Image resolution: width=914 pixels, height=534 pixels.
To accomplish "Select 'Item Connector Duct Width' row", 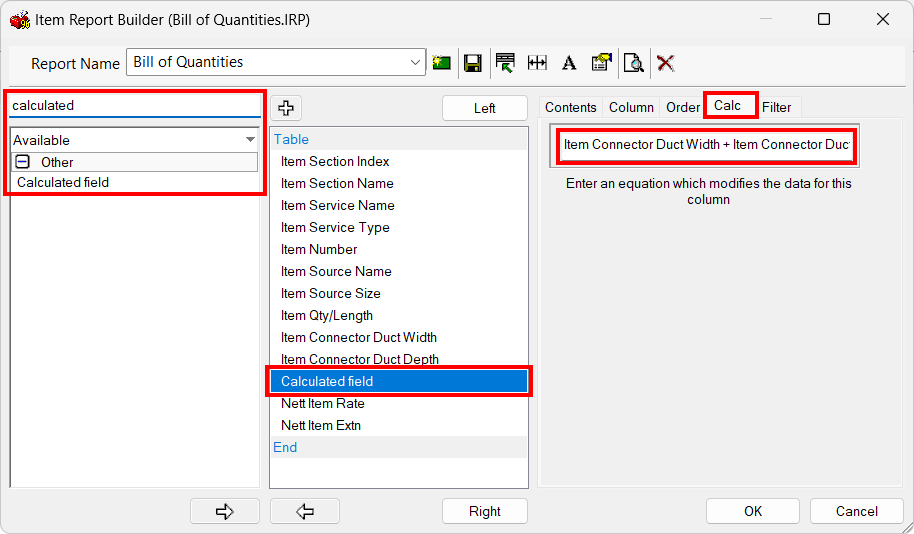I will [399, 338].
